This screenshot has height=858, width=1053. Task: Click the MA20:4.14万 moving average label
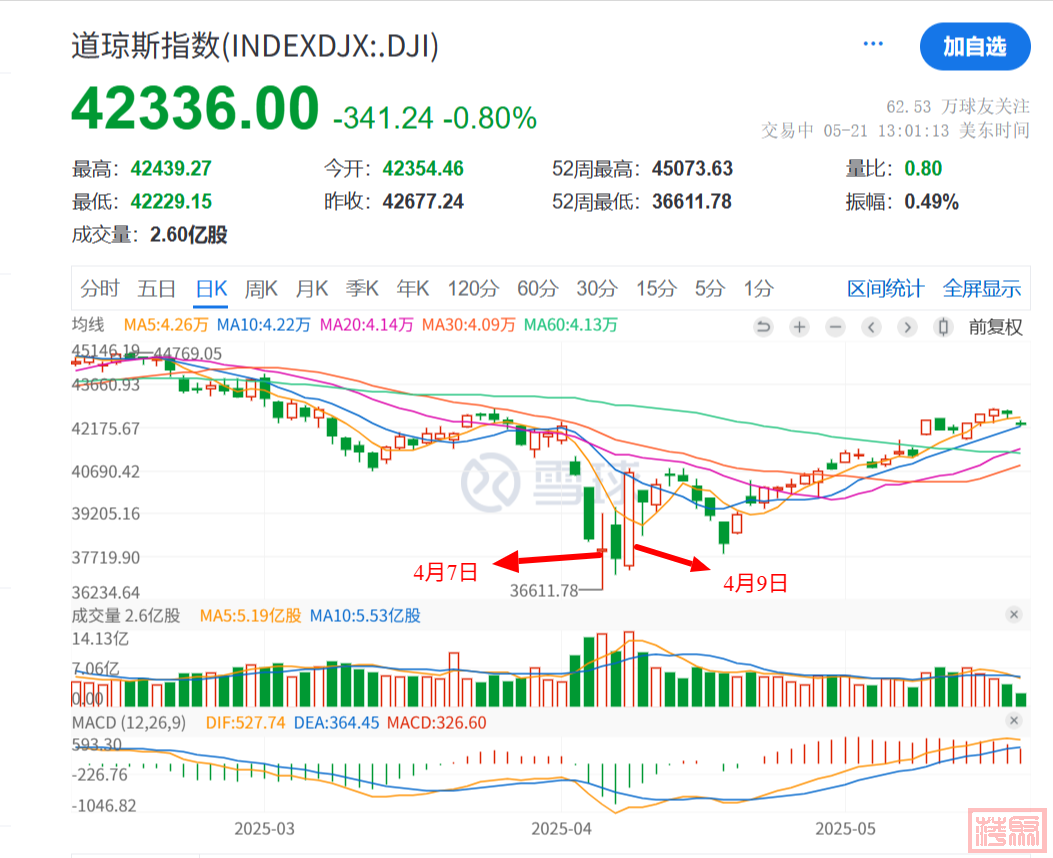point(366,325)
